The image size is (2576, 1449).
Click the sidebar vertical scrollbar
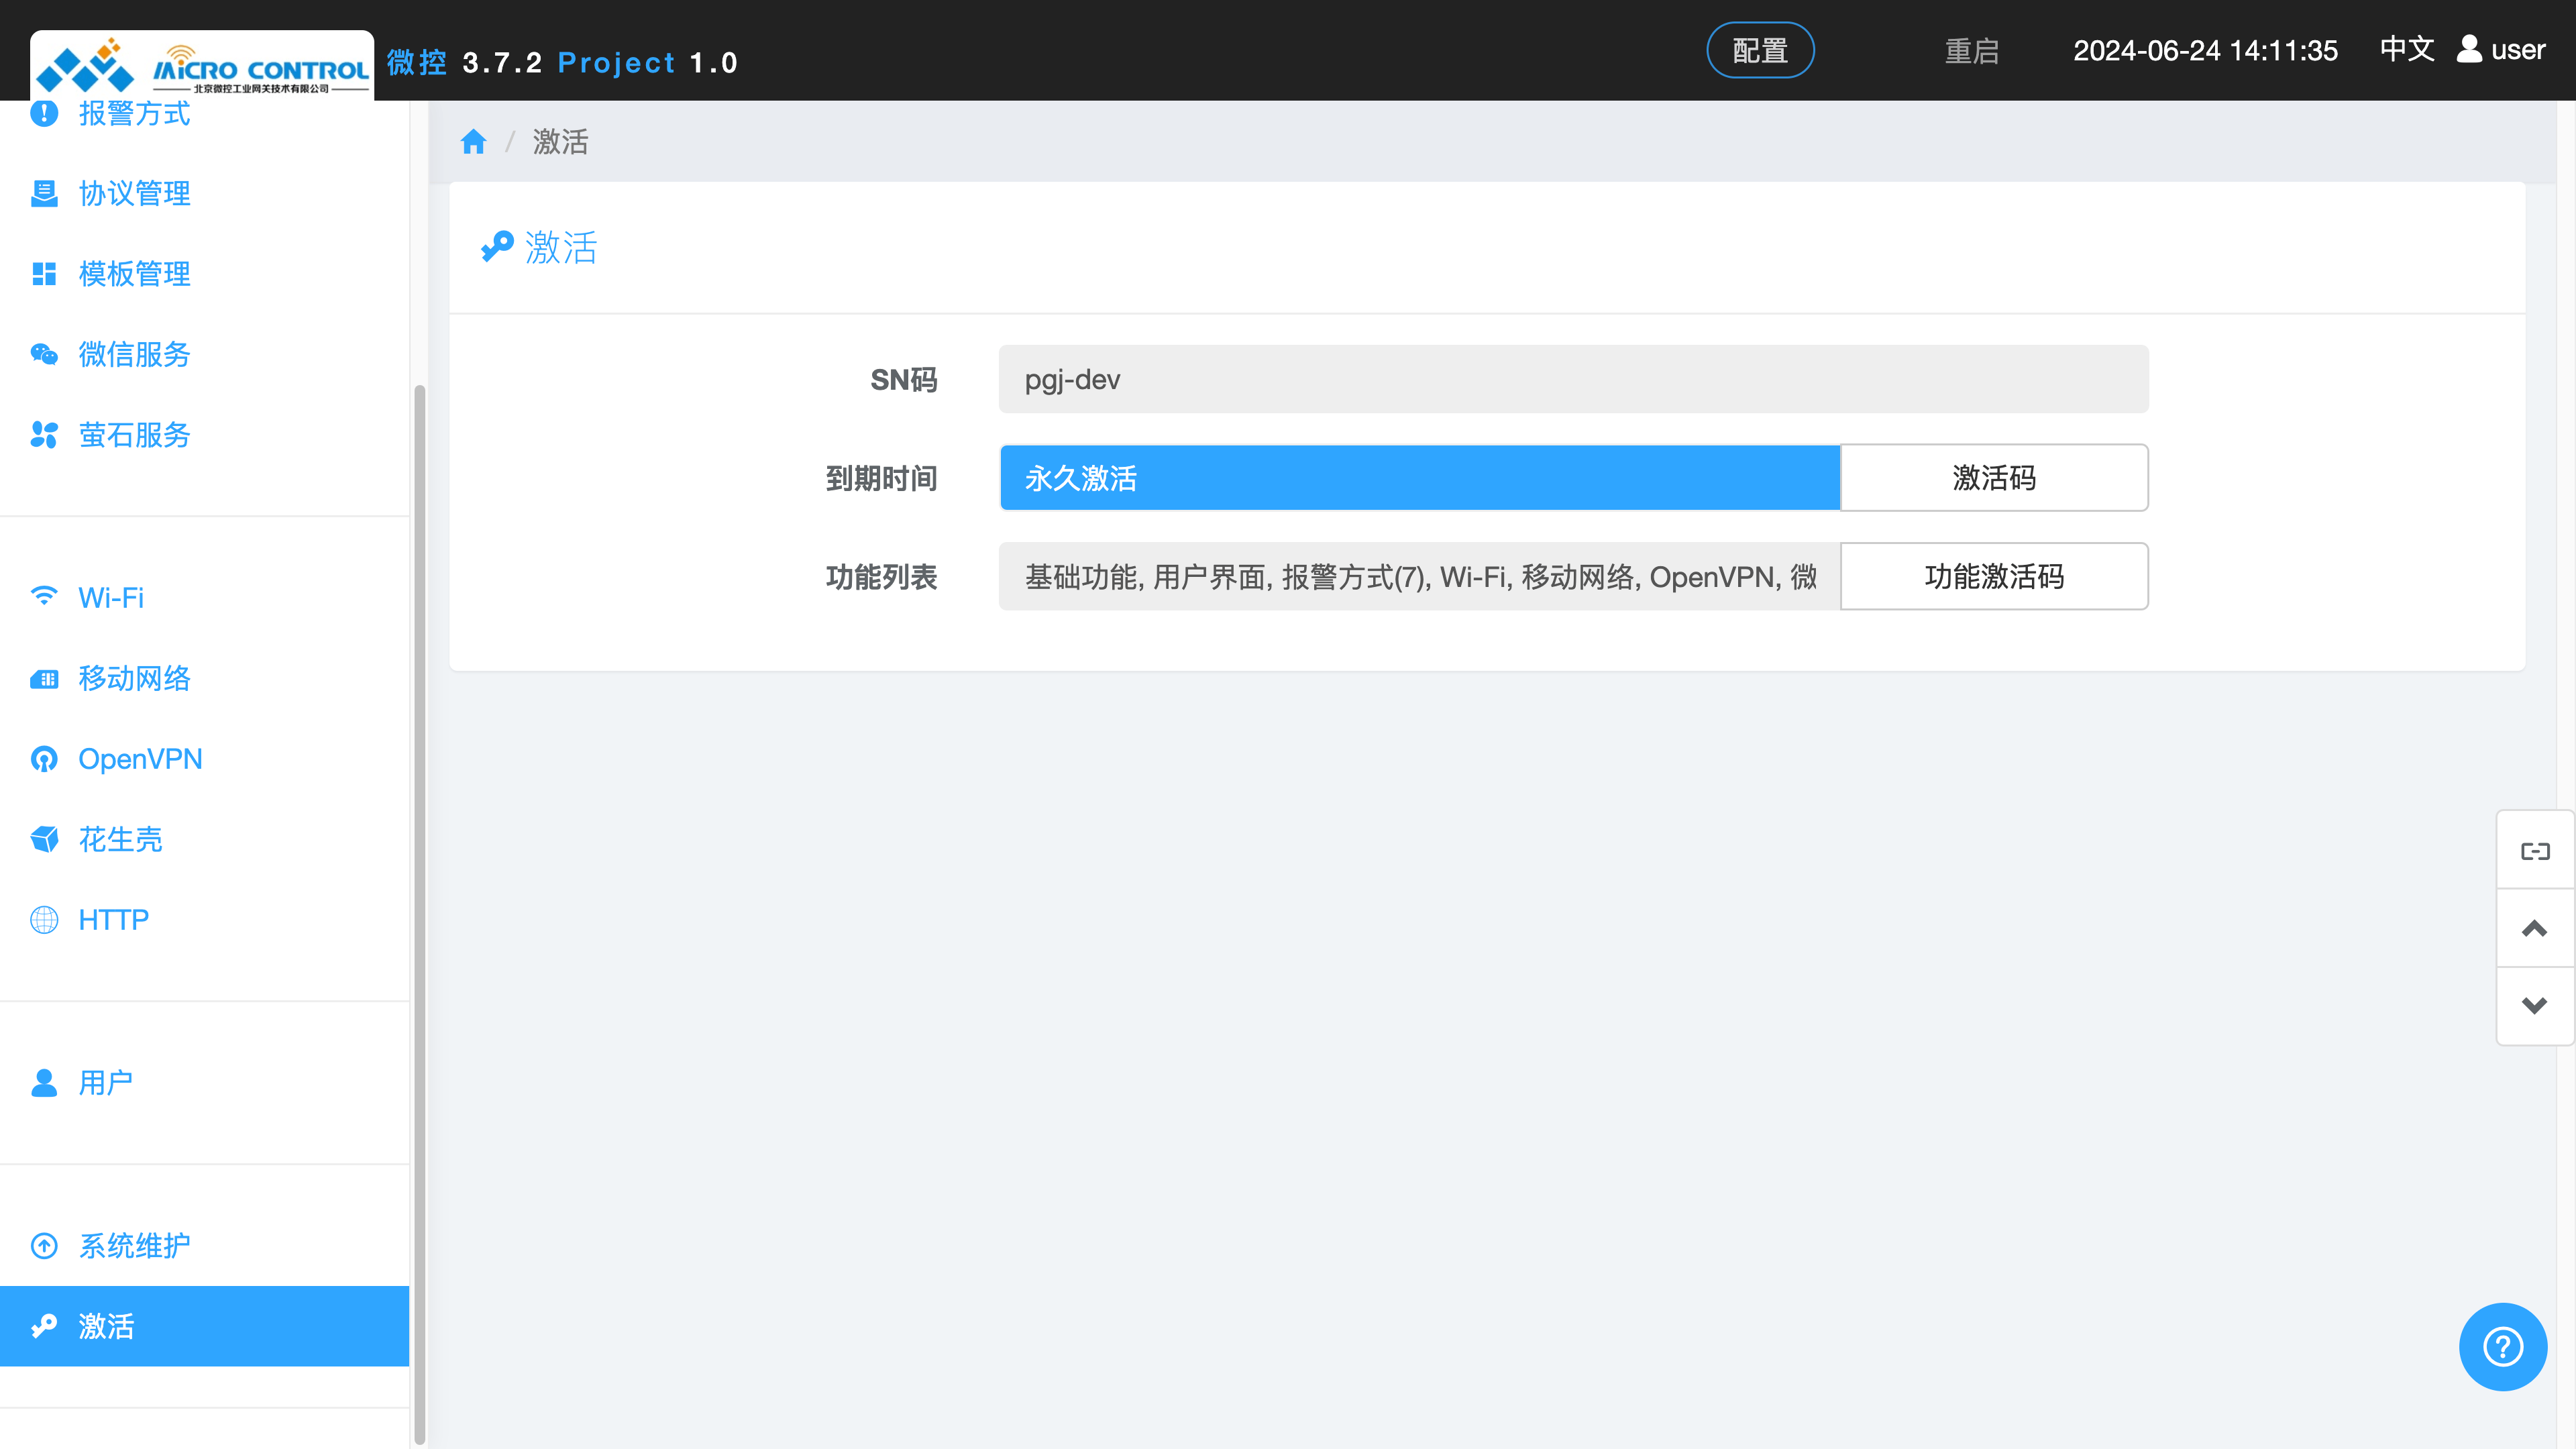click(x=419, y=900)
